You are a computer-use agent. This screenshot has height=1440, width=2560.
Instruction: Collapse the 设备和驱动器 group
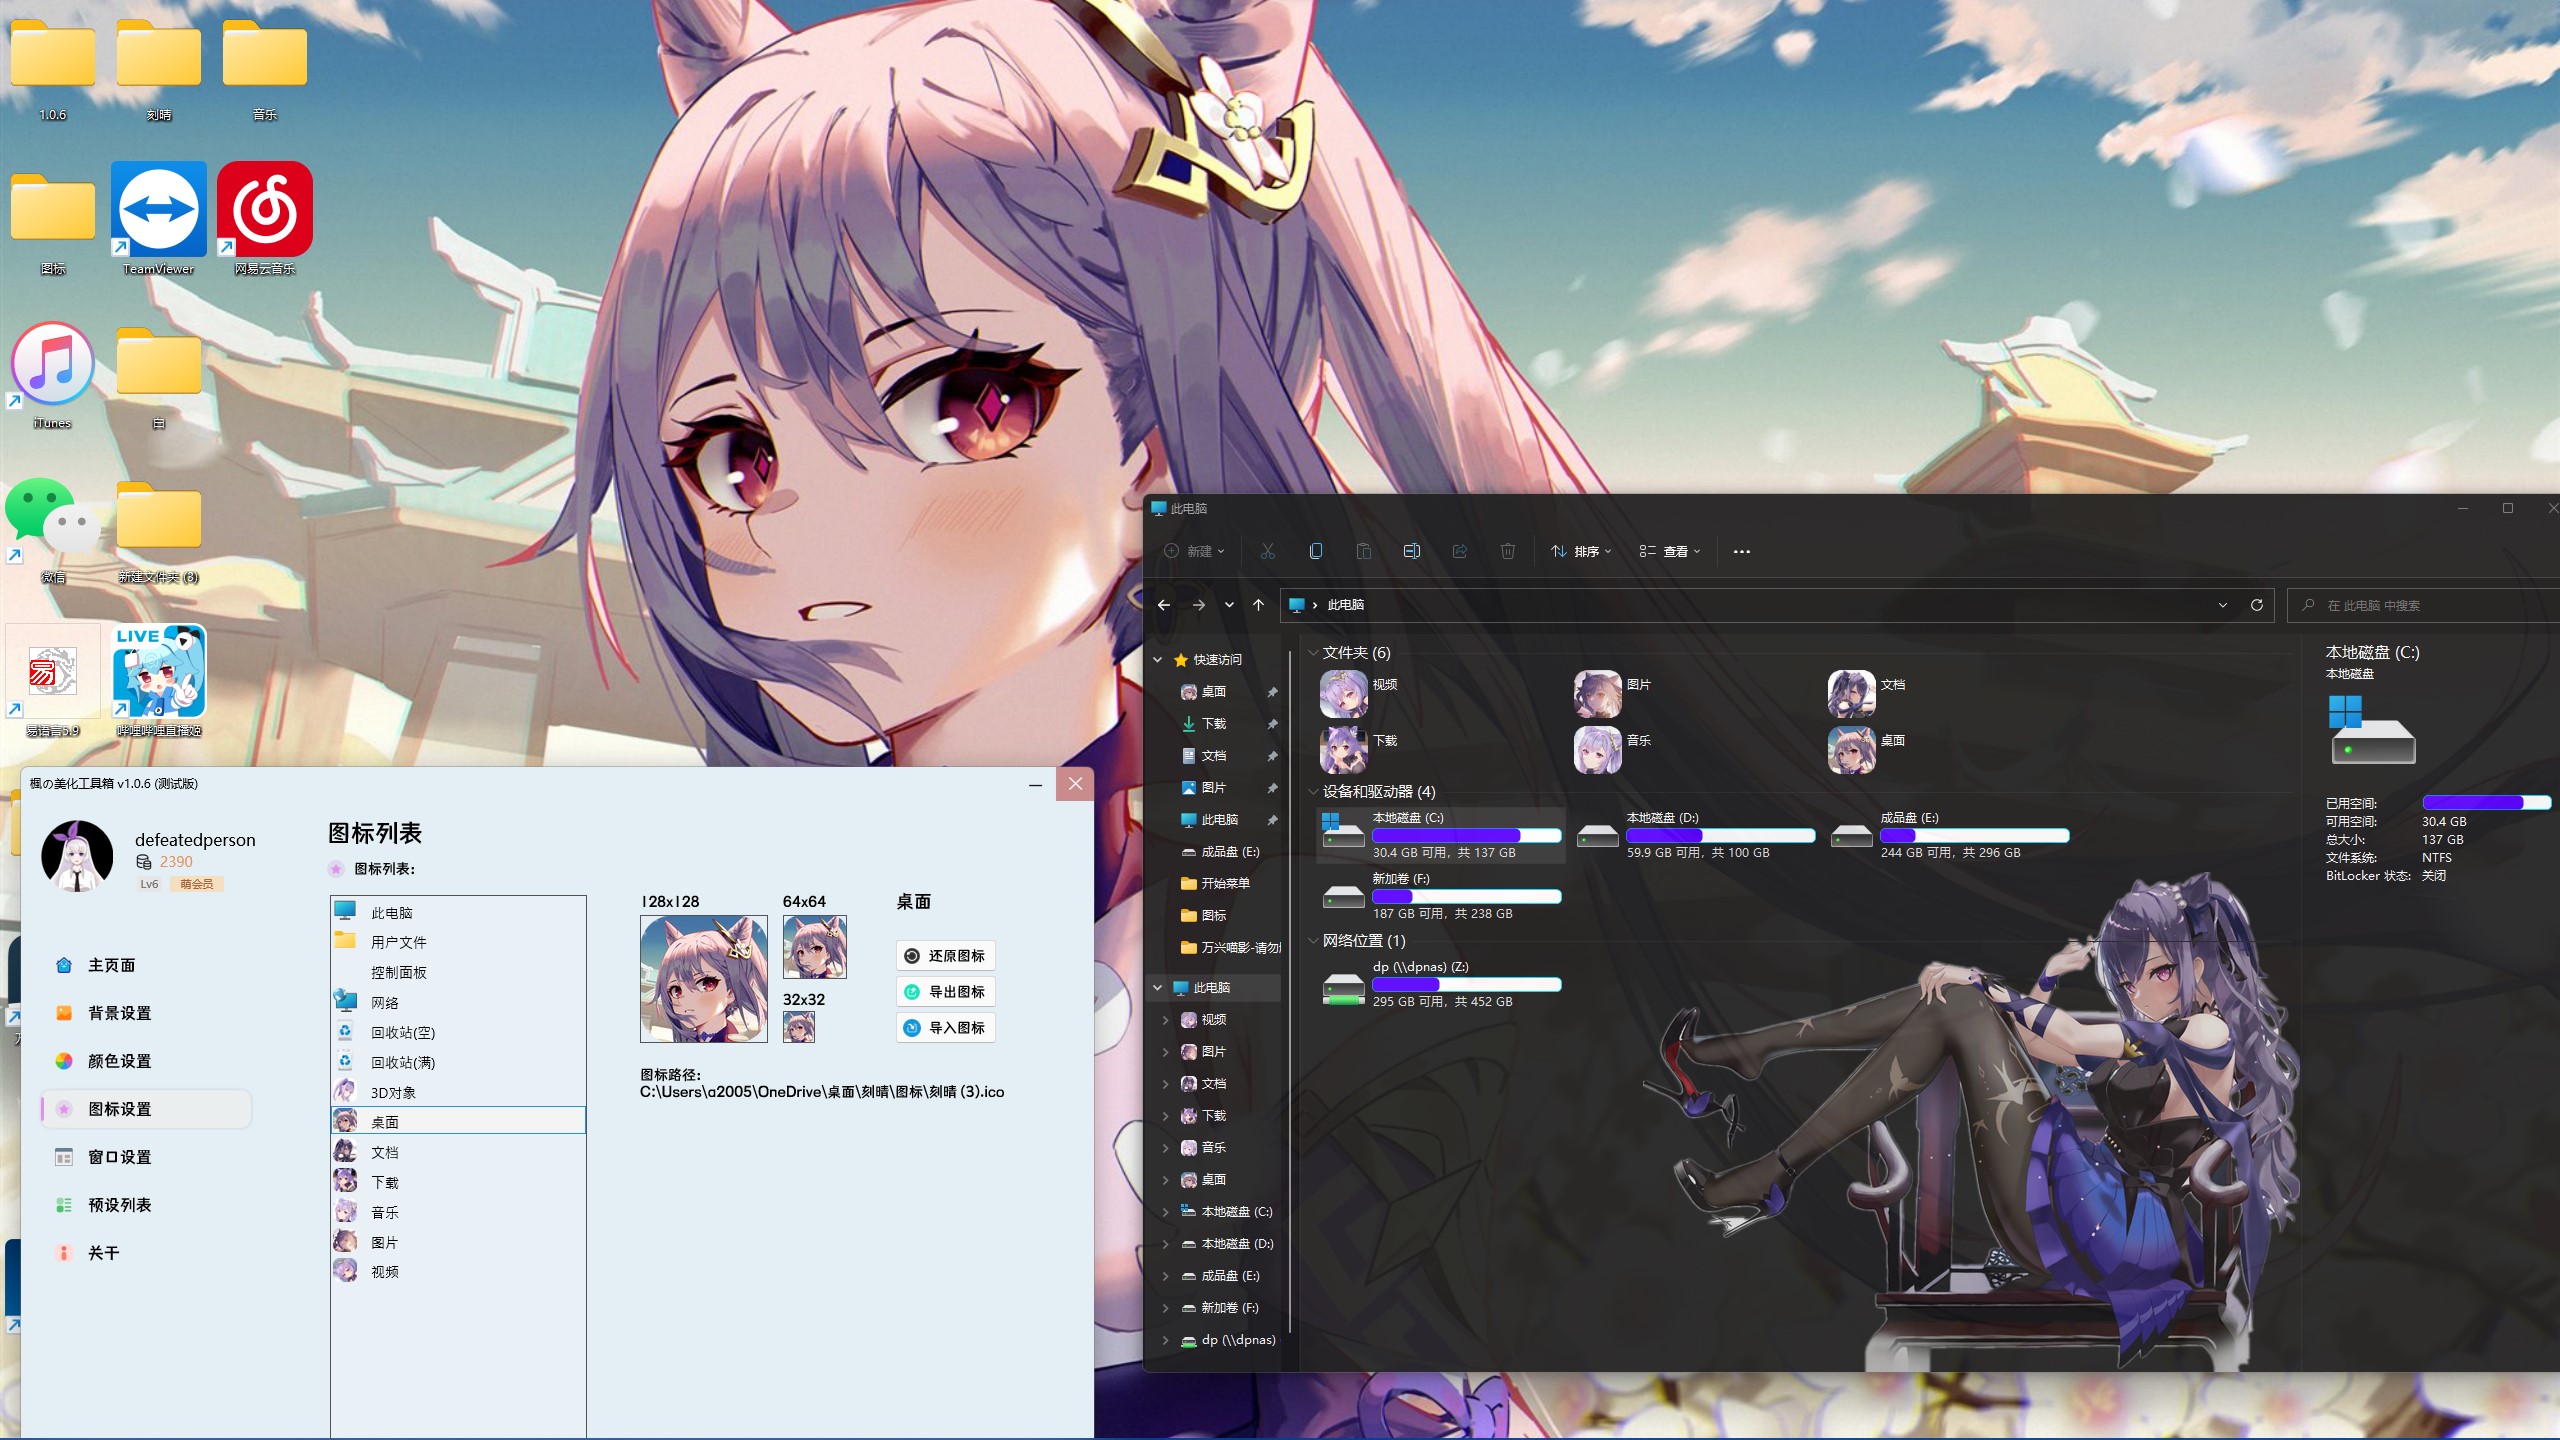[1313, 792]
